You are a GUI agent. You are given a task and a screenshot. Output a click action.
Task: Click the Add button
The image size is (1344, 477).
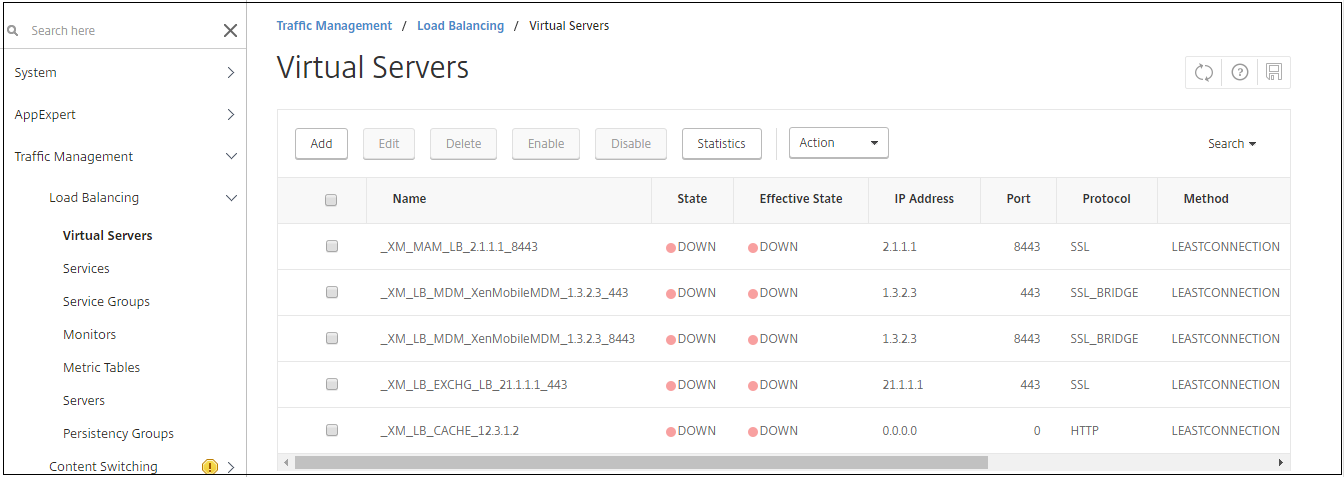pos(321,144)
